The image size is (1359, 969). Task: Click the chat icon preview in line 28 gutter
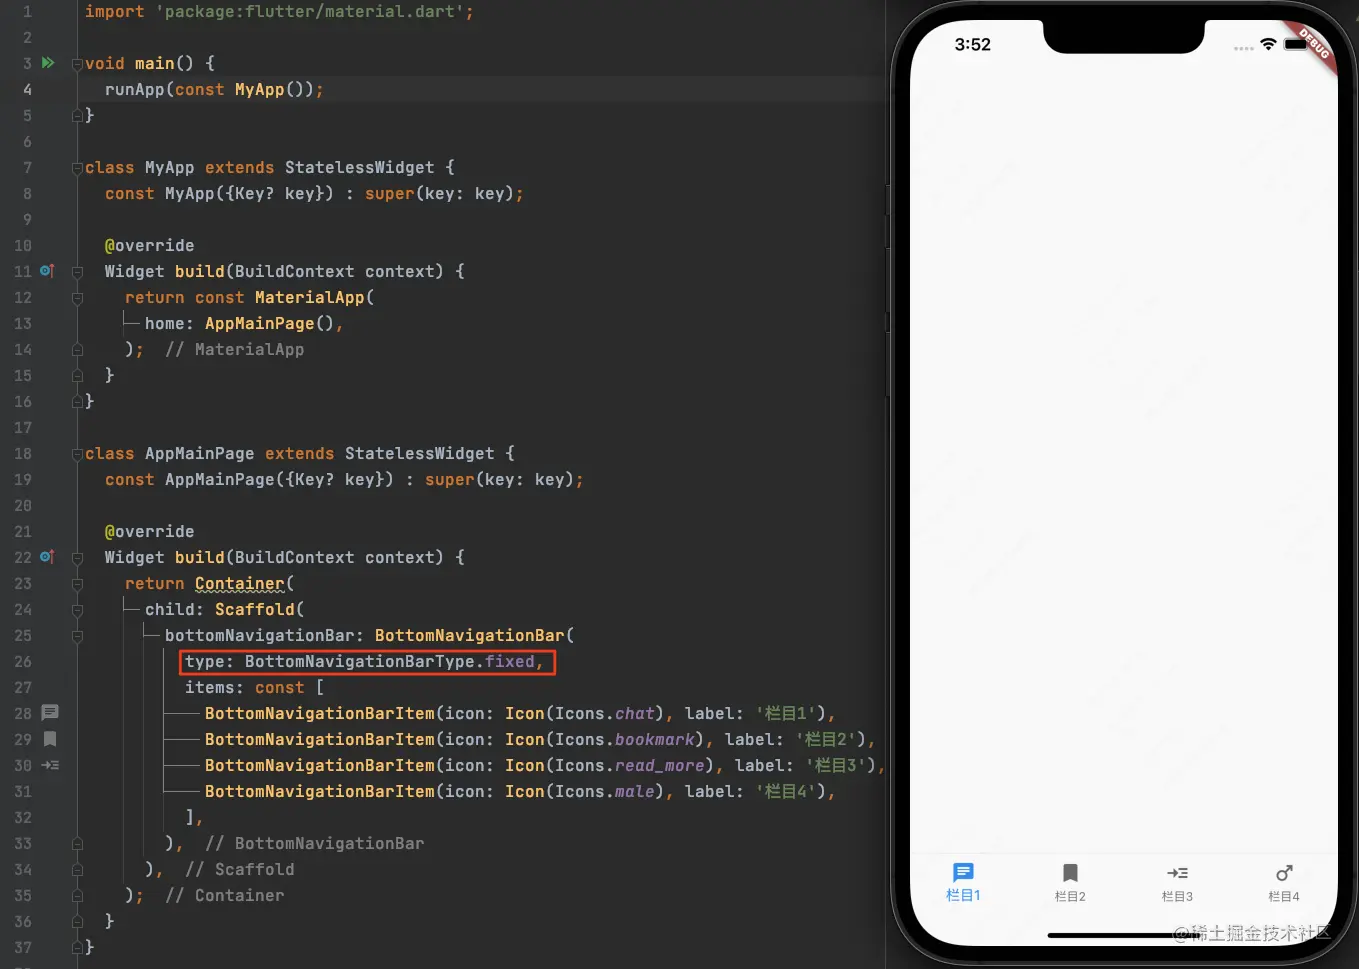(x=50, y=713)
